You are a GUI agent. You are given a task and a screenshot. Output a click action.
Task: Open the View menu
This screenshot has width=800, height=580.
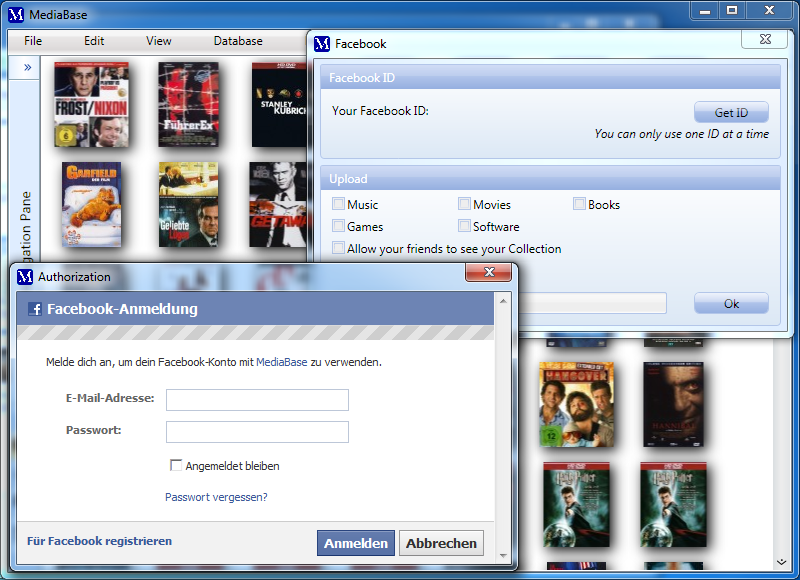[159, 41]
